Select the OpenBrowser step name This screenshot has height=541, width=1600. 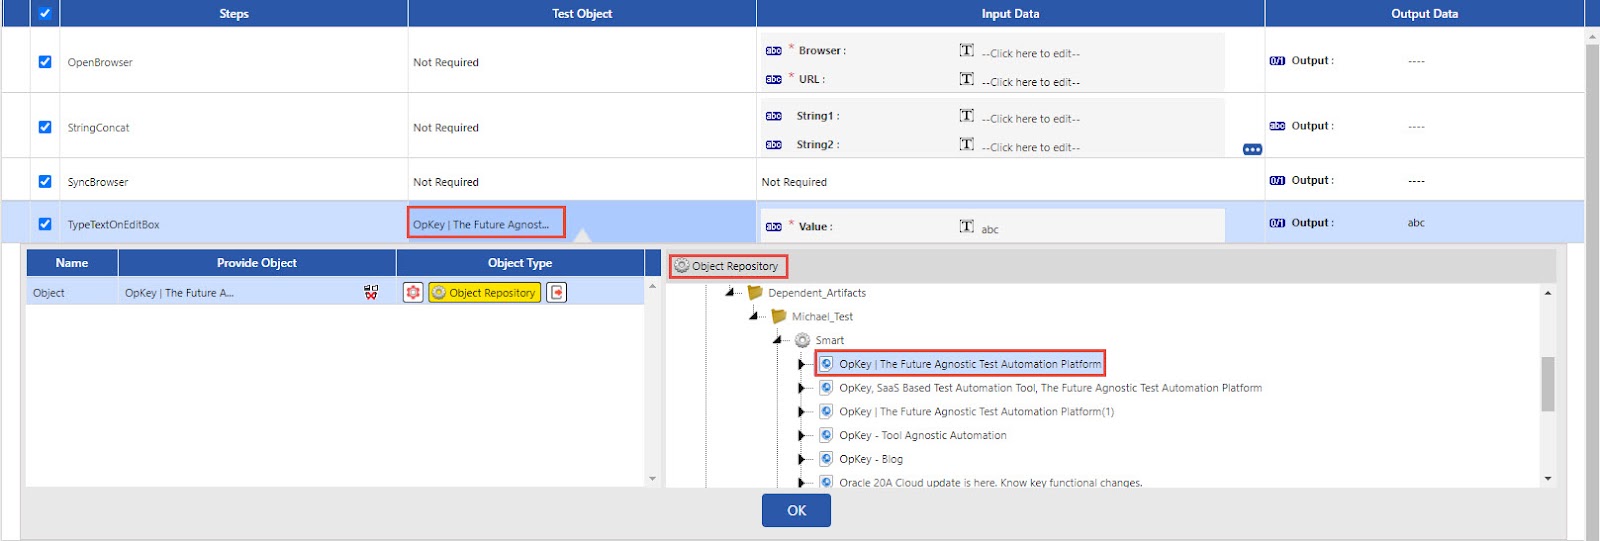100,62
